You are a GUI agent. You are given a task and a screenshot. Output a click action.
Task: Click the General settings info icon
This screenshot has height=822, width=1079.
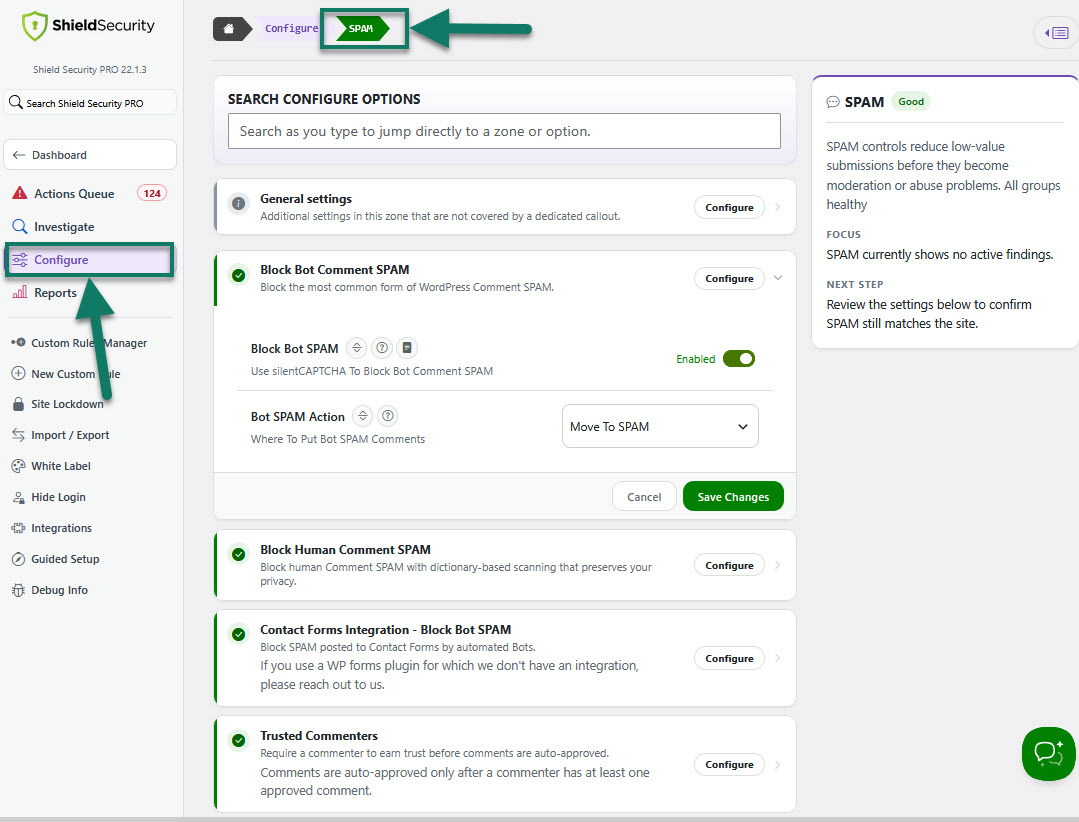point(238,204)
